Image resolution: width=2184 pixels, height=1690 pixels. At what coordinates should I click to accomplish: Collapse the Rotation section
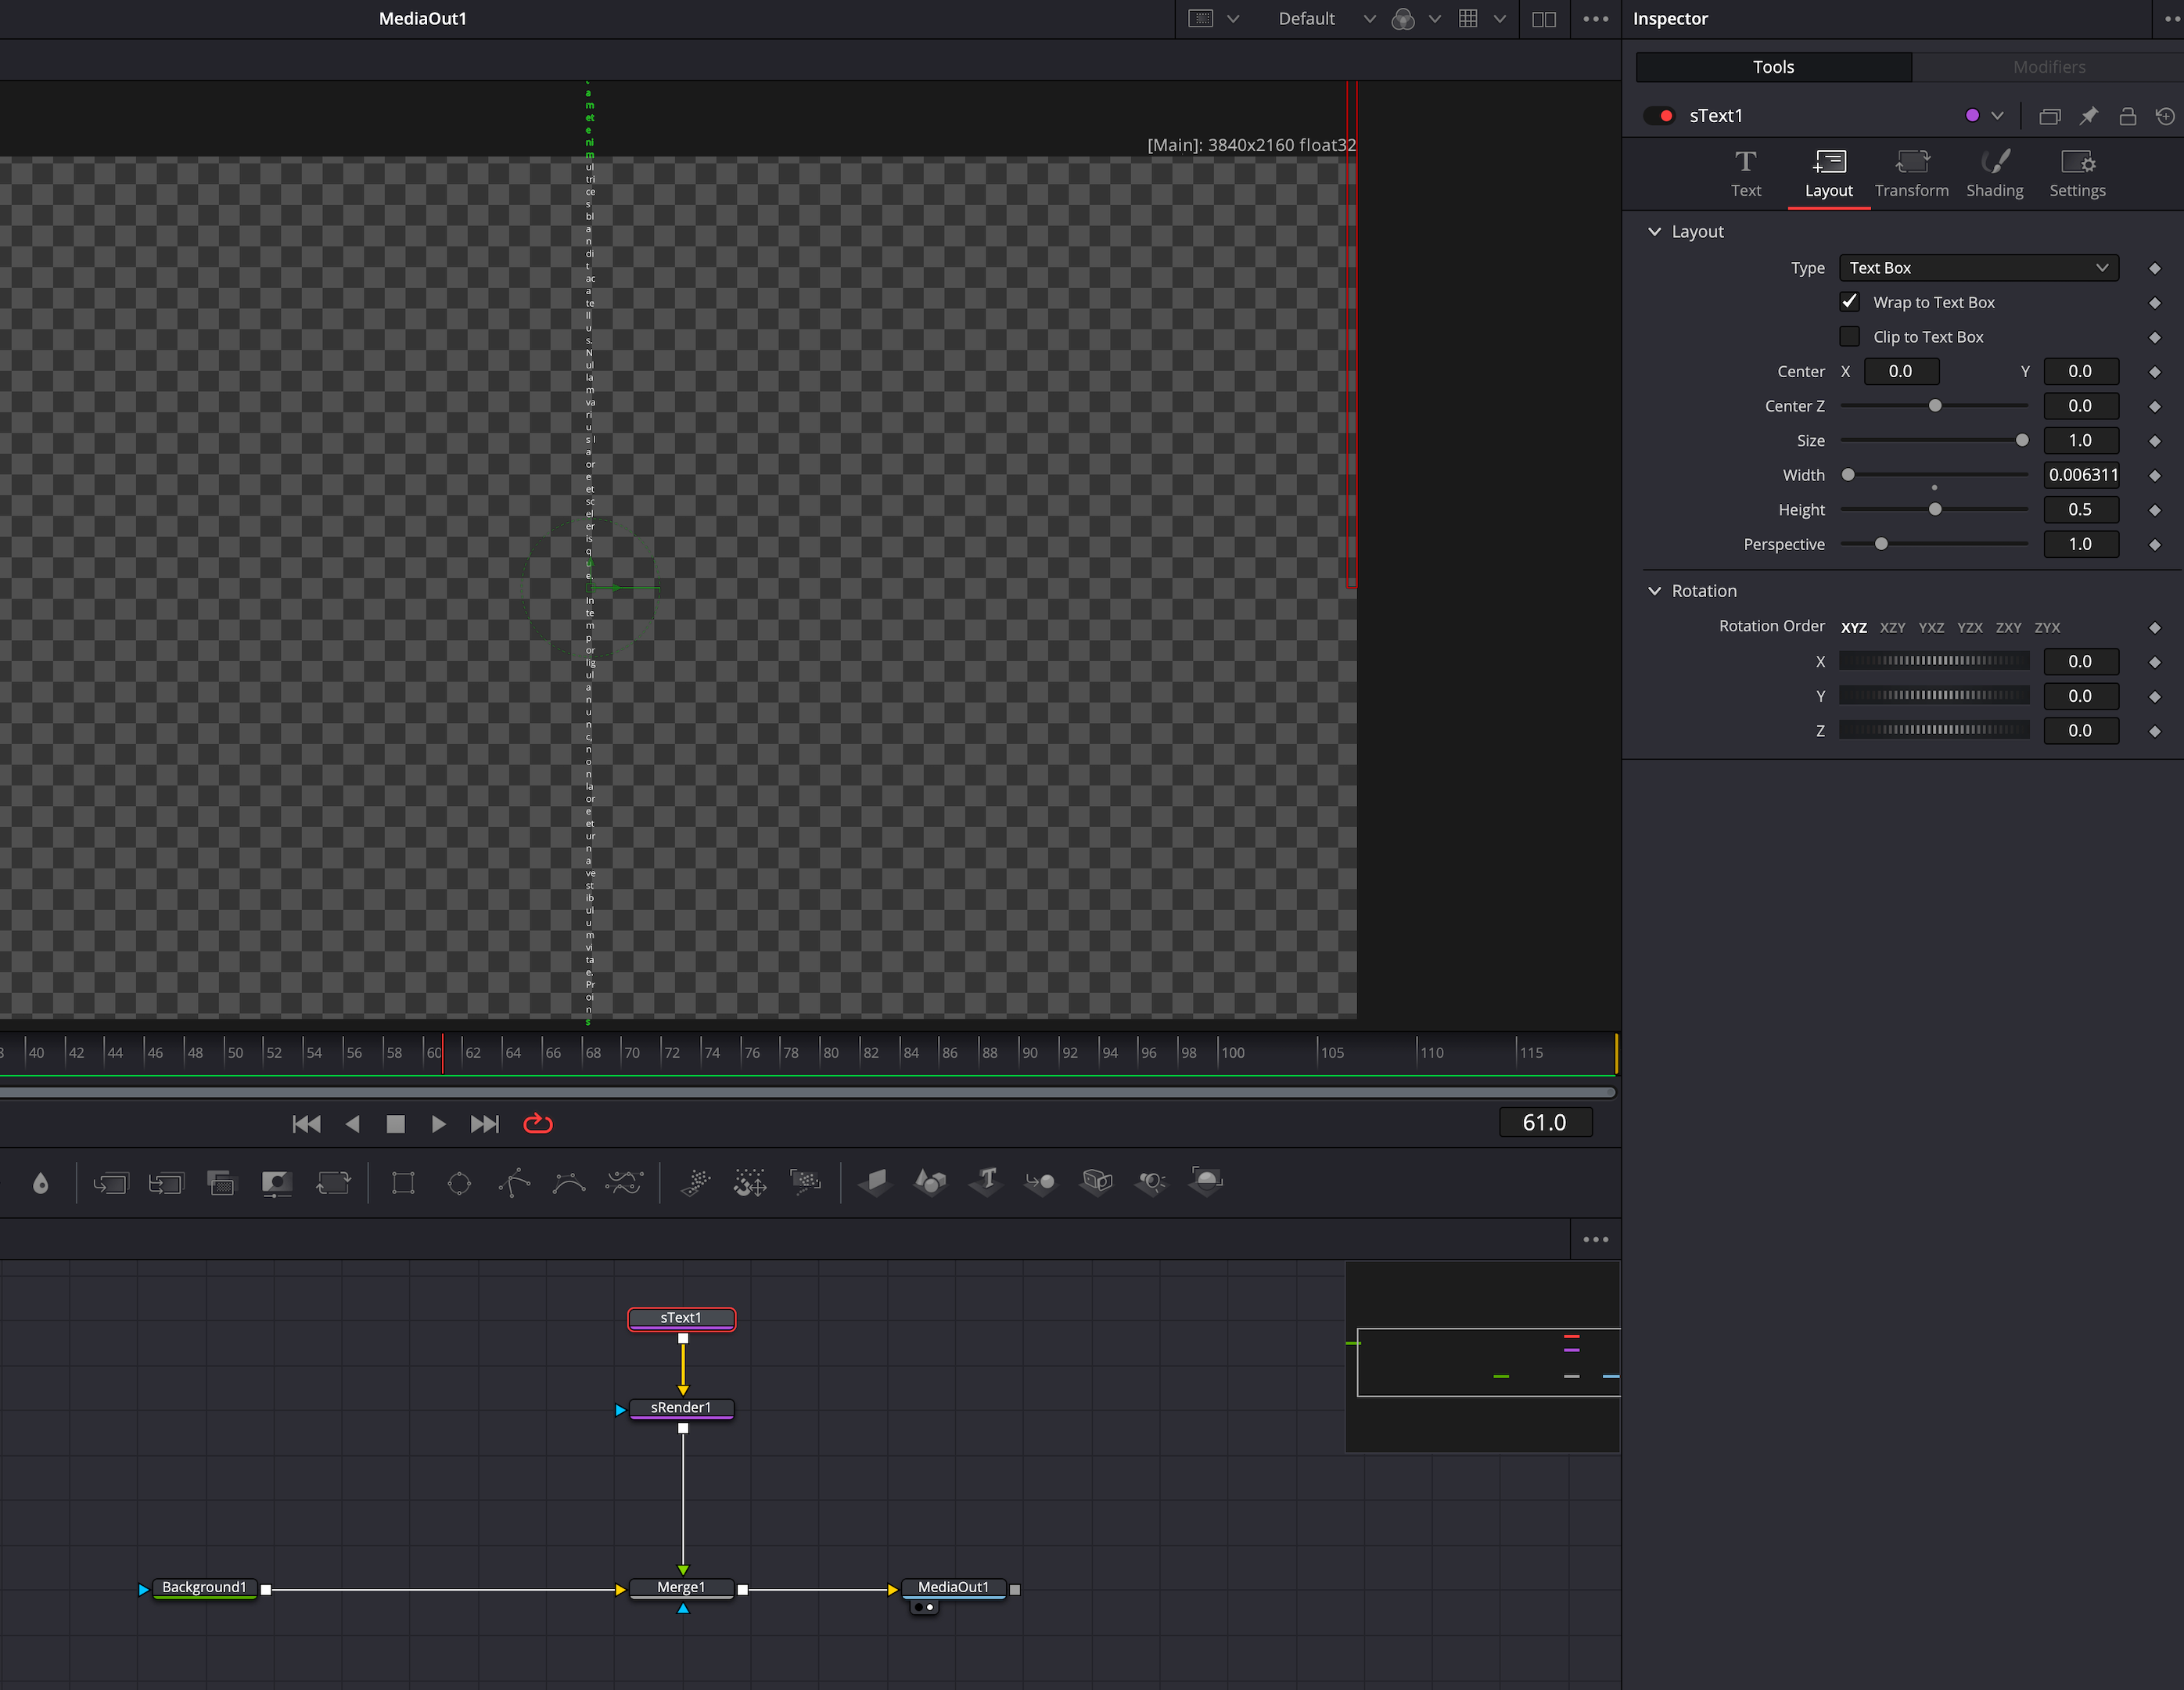pos(1655,591)
